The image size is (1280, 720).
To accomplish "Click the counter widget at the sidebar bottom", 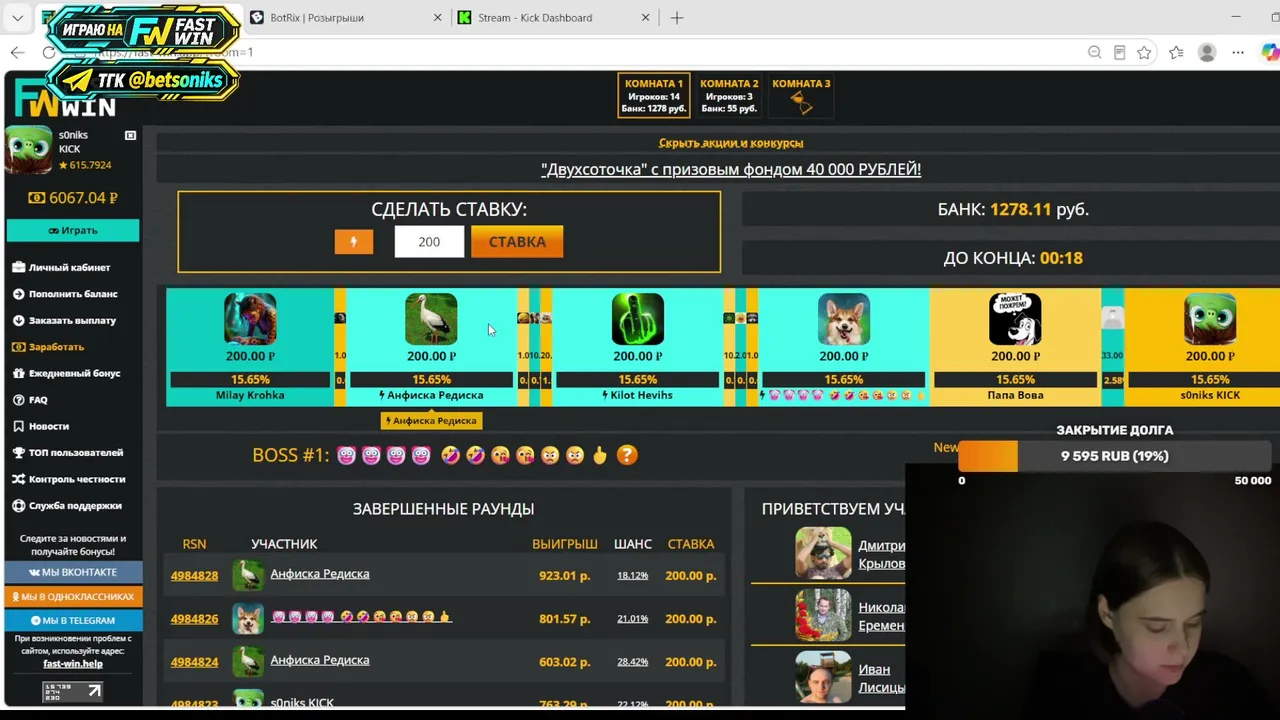I will (72, 691).
